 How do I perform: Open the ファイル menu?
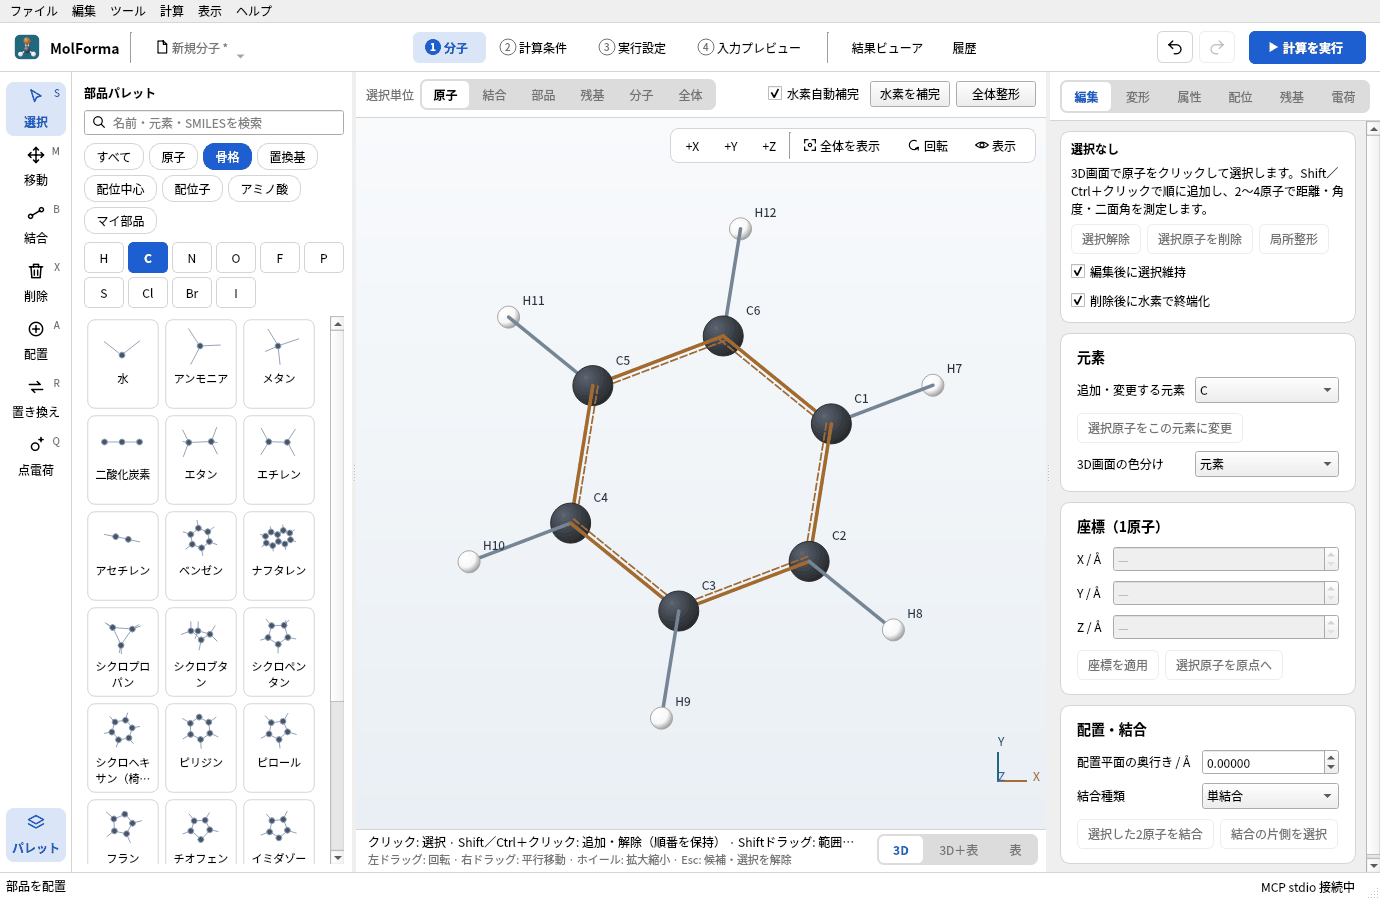pyautogui.click(x=34, y=11)
